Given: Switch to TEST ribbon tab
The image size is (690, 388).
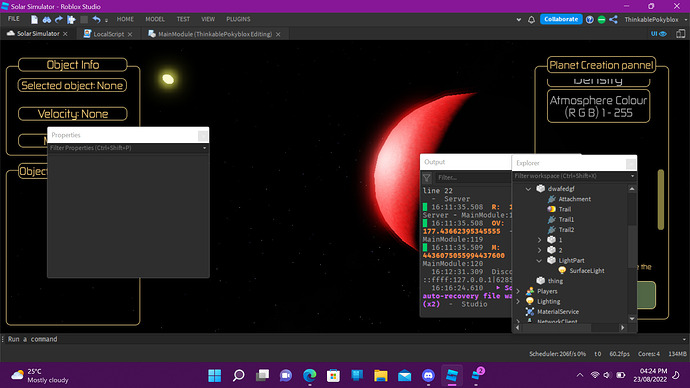Looking at the screenshot, I should [183, 19].
